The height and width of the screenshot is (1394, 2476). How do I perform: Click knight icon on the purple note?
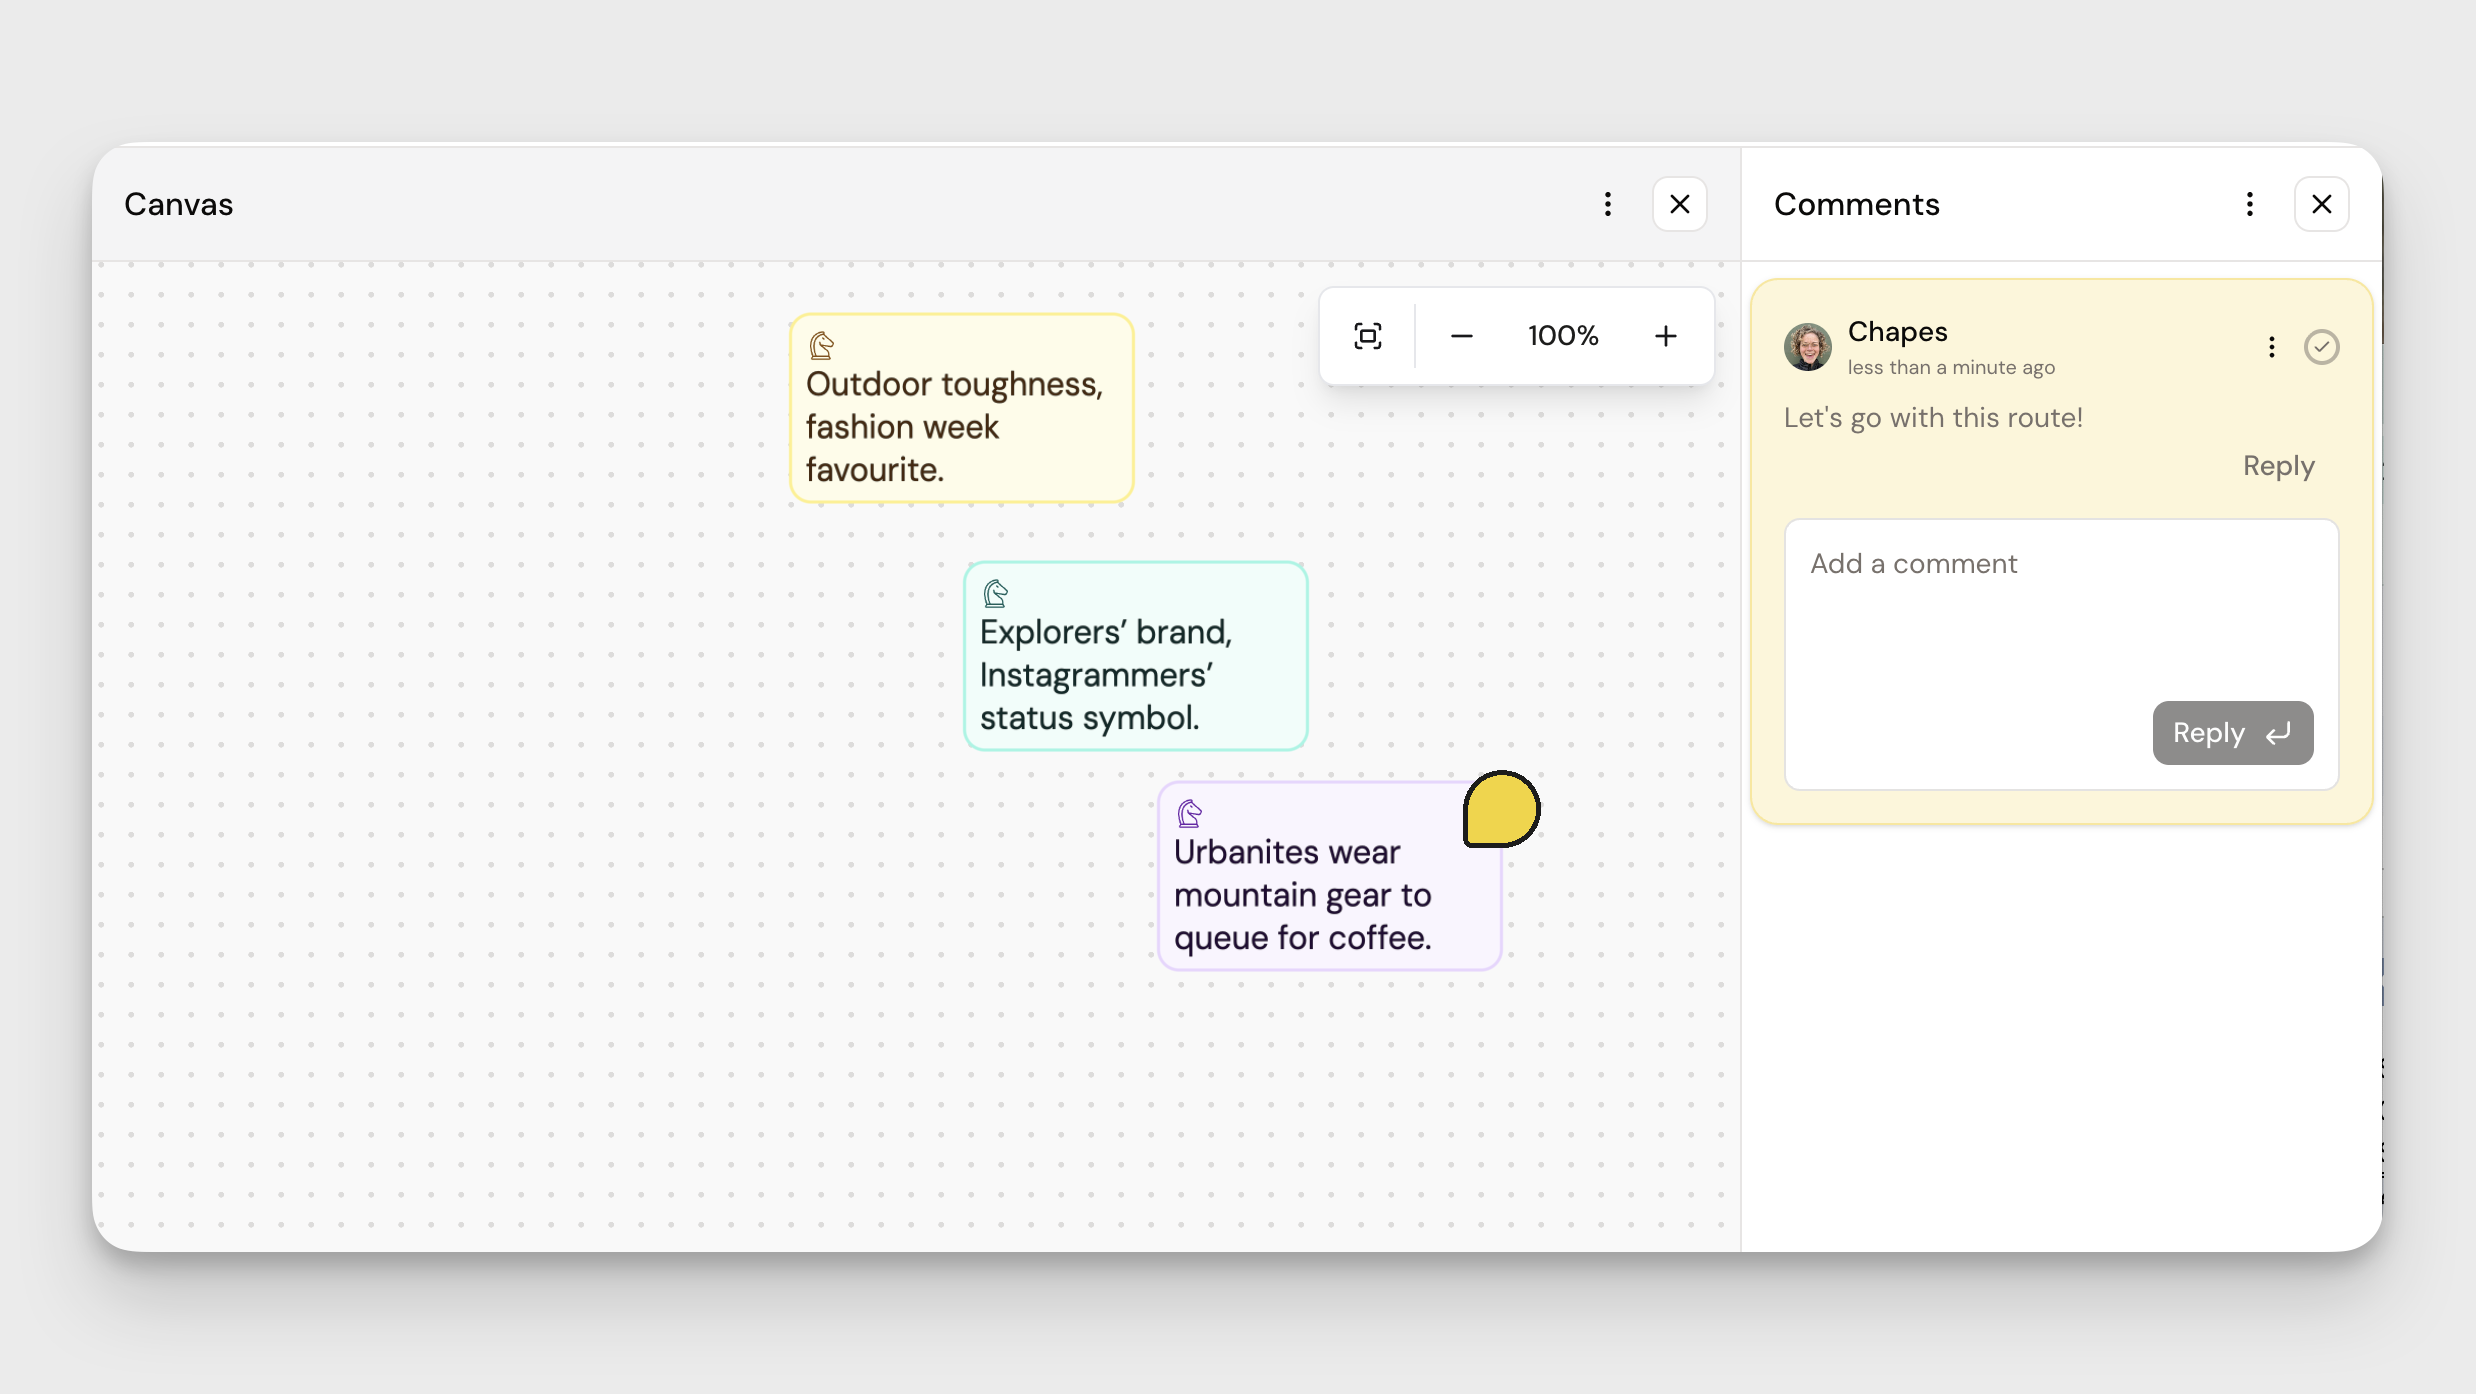pos(1189,813)
